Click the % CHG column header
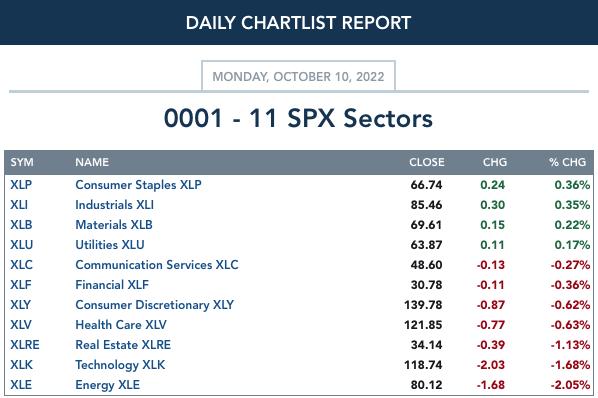 click(x=567, y=162)
